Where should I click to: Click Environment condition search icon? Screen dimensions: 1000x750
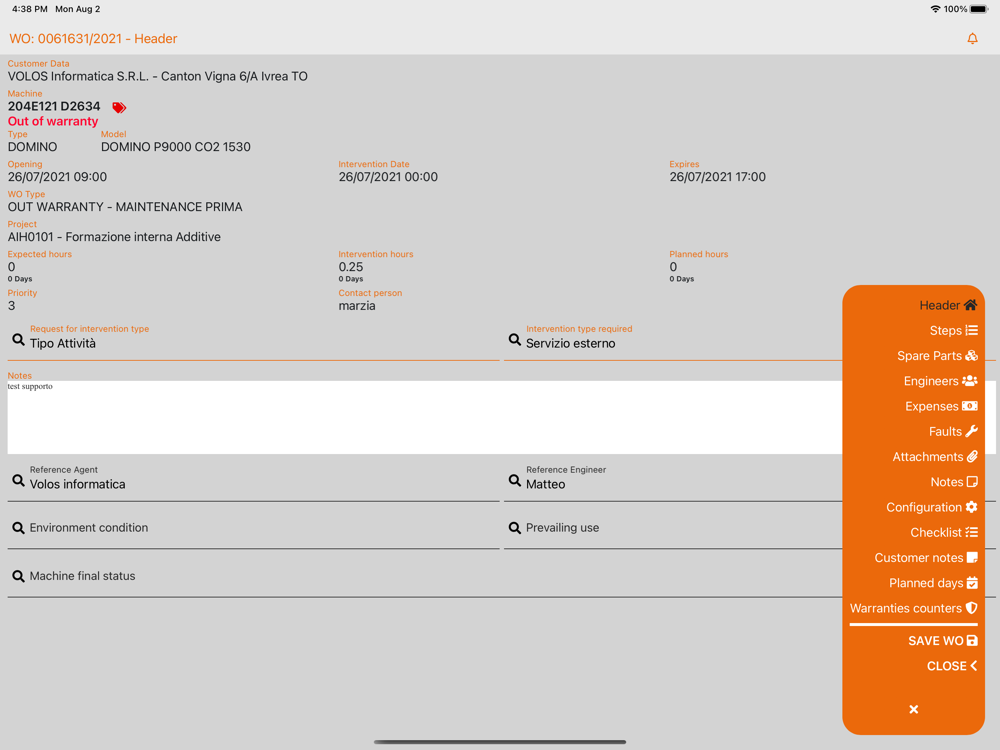click(18, 528)
